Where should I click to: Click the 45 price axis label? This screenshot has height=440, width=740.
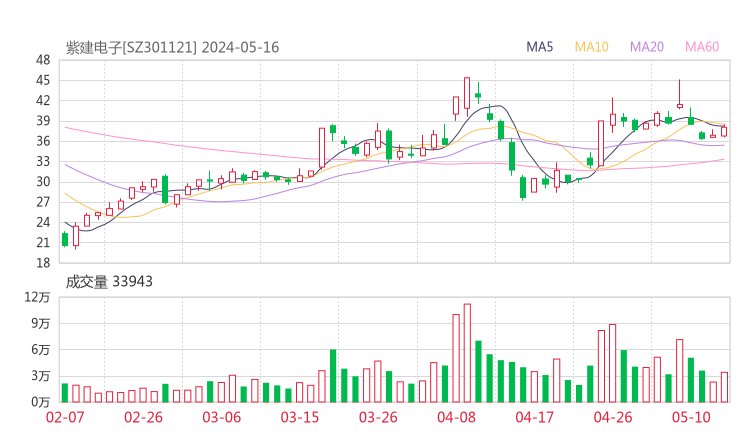(x=43, y=80)
